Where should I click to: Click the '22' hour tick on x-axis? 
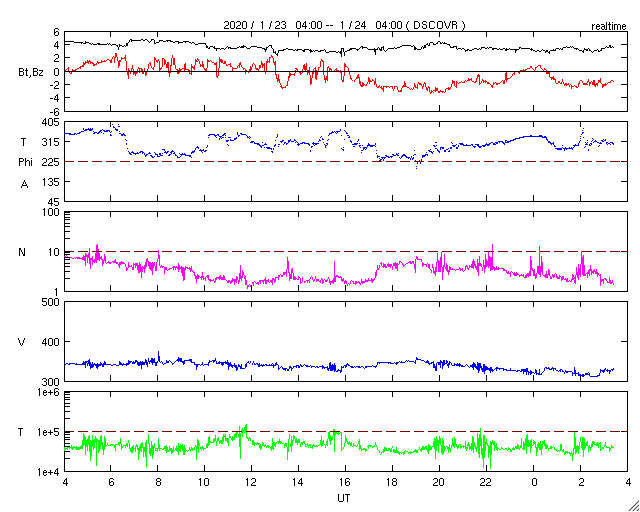point(487,483)
